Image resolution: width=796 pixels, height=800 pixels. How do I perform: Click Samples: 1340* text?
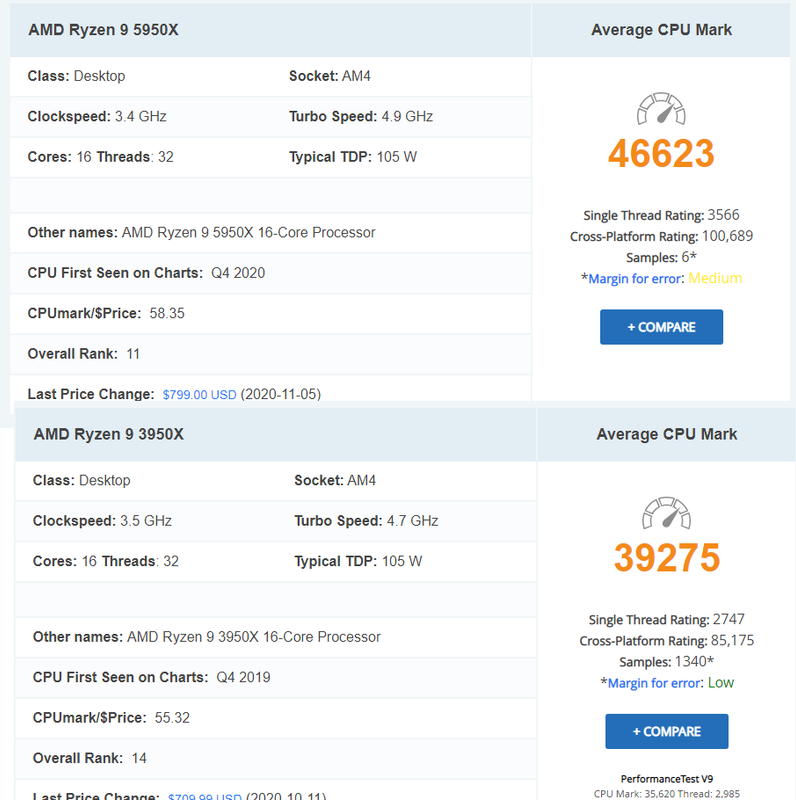(666, 661)
